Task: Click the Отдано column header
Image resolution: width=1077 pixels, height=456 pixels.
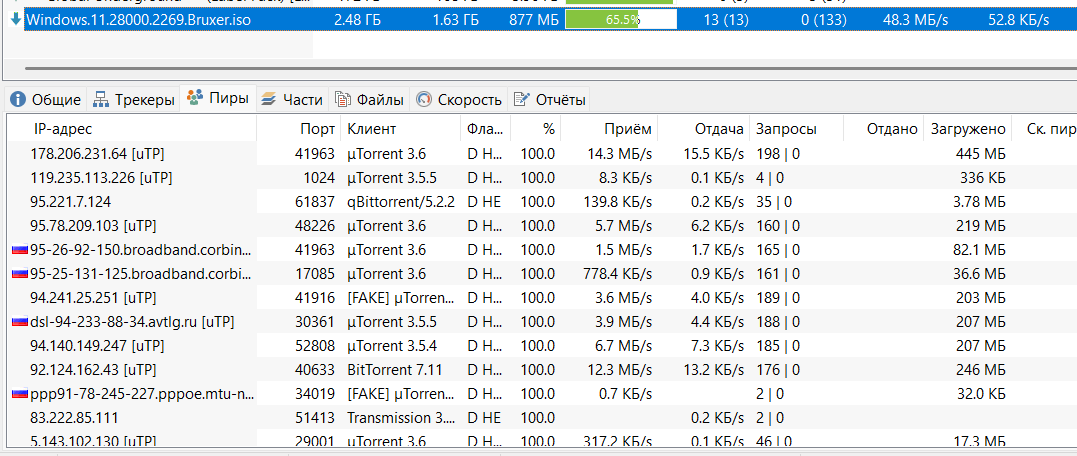Action: pyautogui.click(x=883, y=129)
